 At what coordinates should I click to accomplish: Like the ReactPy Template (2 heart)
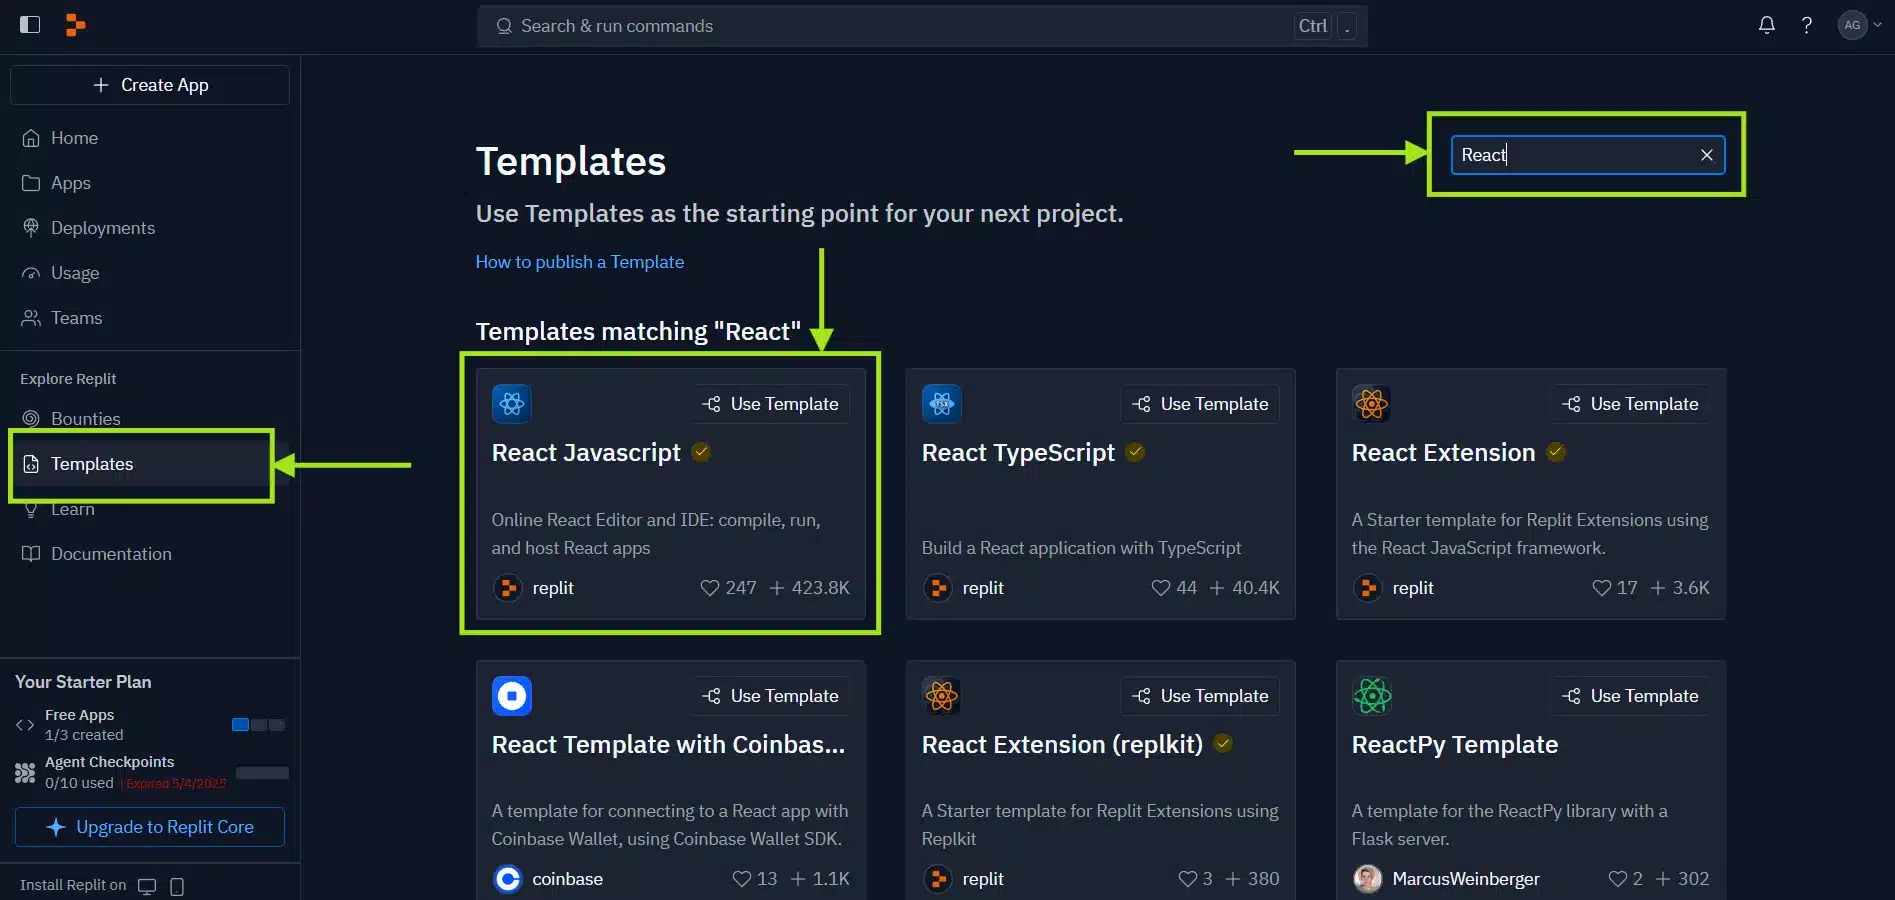click(1618, 879)
